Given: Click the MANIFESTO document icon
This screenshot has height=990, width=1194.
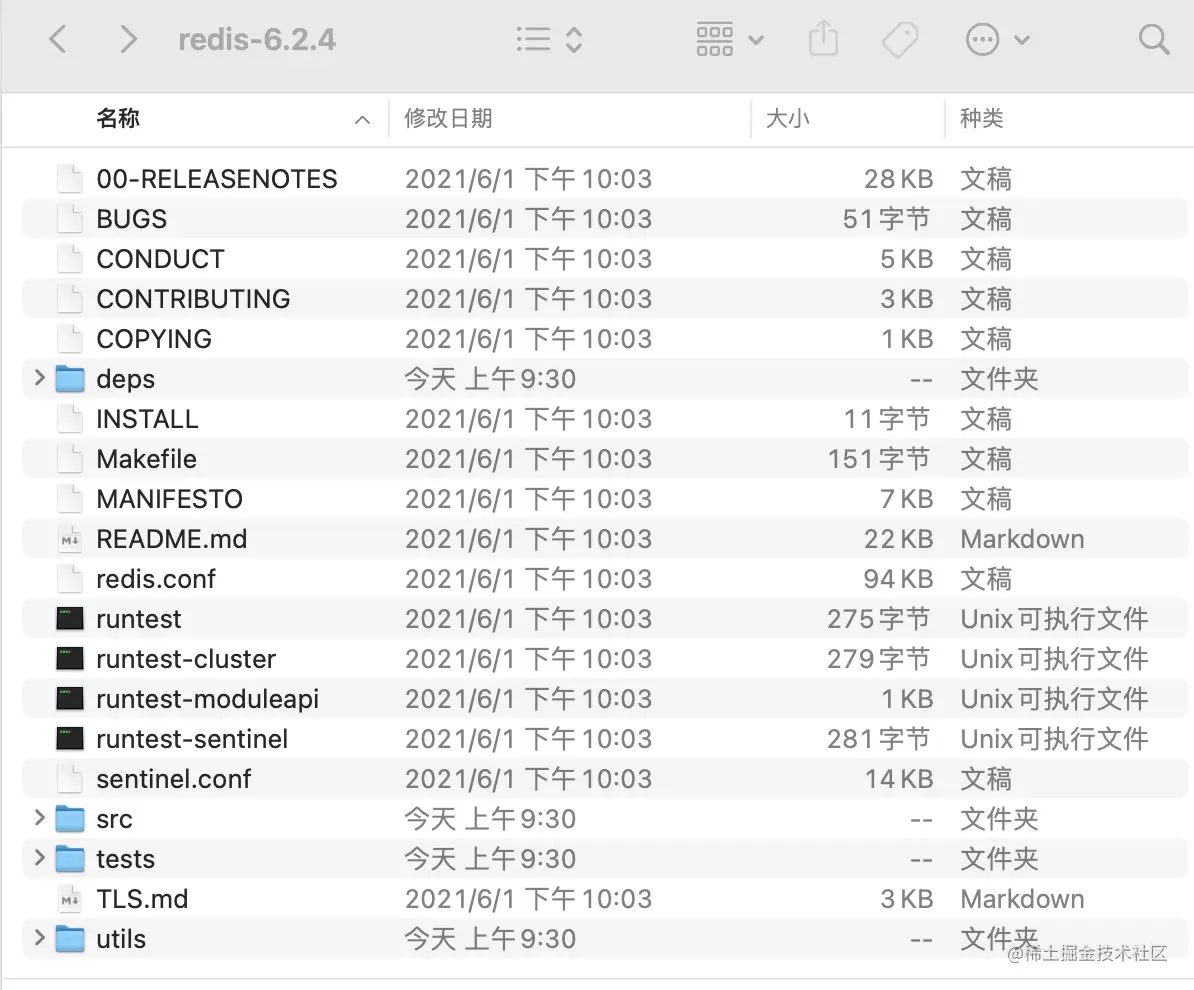Looking at the screenshot, I should (70, 499).
